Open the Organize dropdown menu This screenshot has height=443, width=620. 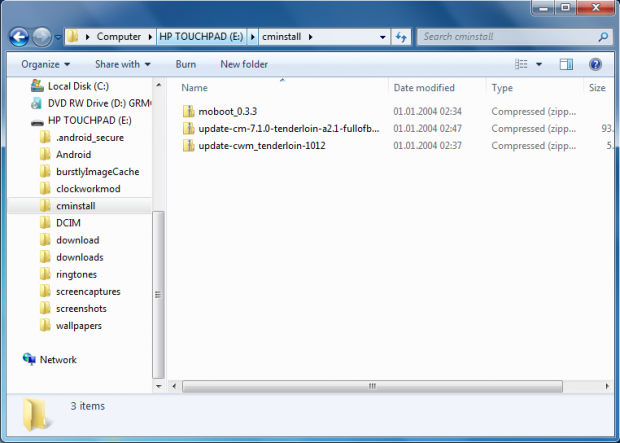[x=45, y=64]
